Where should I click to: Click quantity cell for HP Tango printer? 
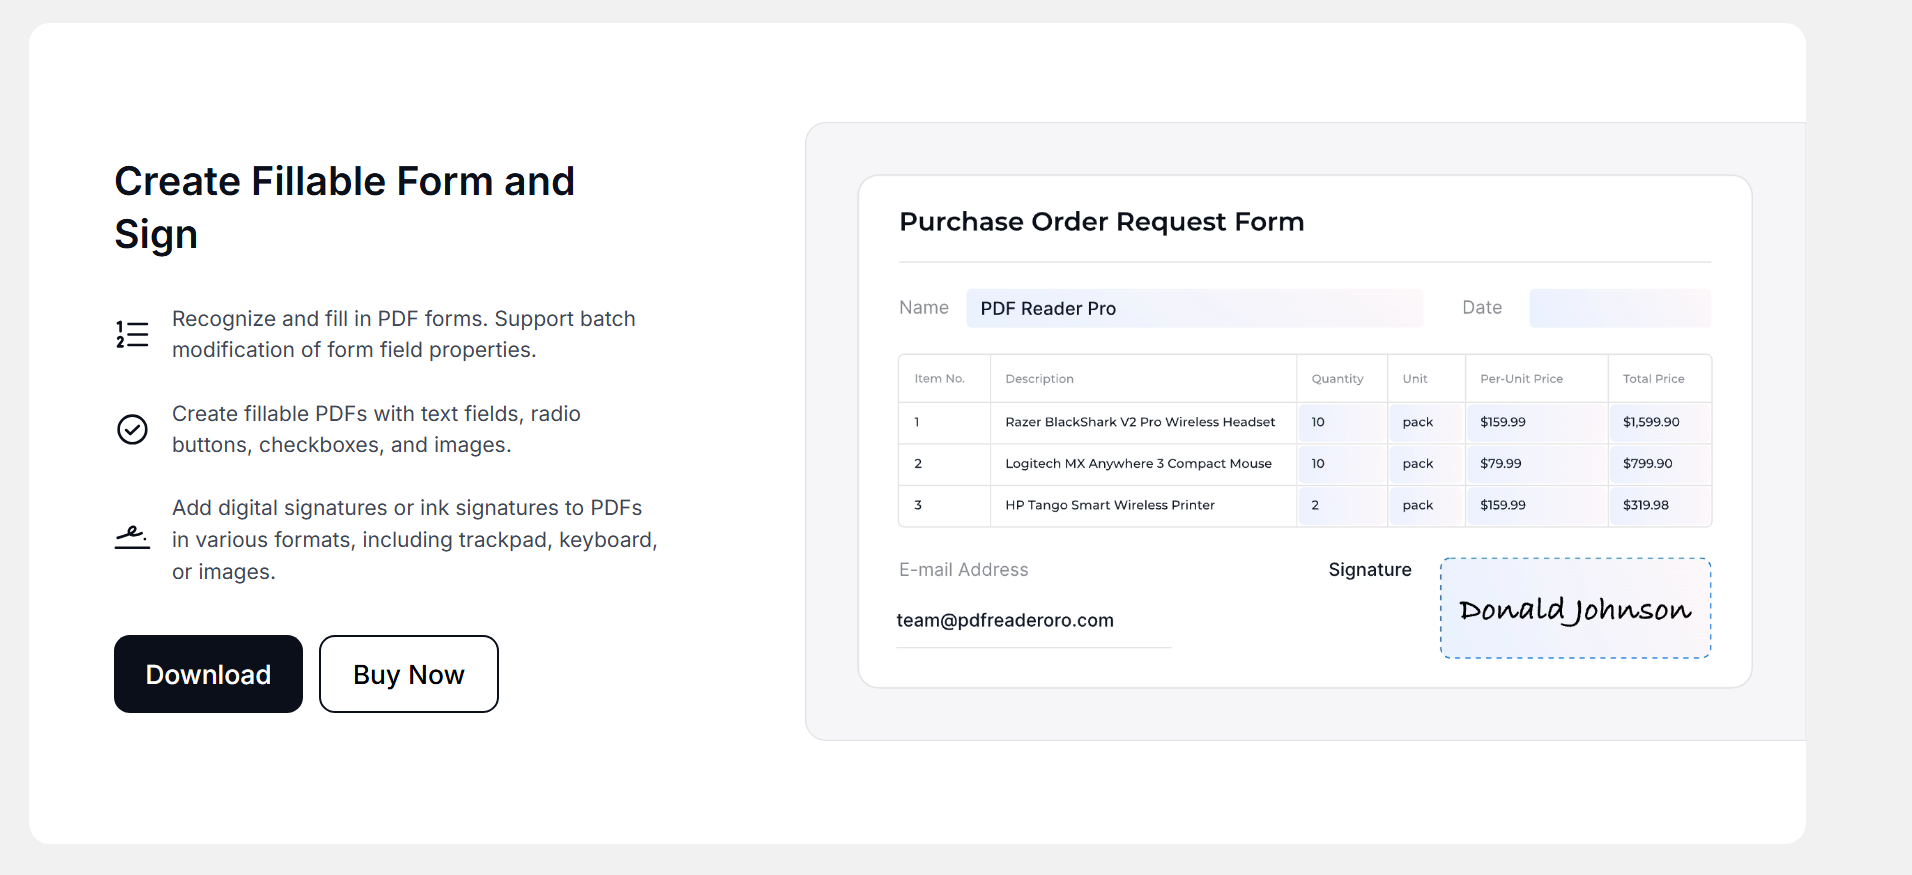1342,505
